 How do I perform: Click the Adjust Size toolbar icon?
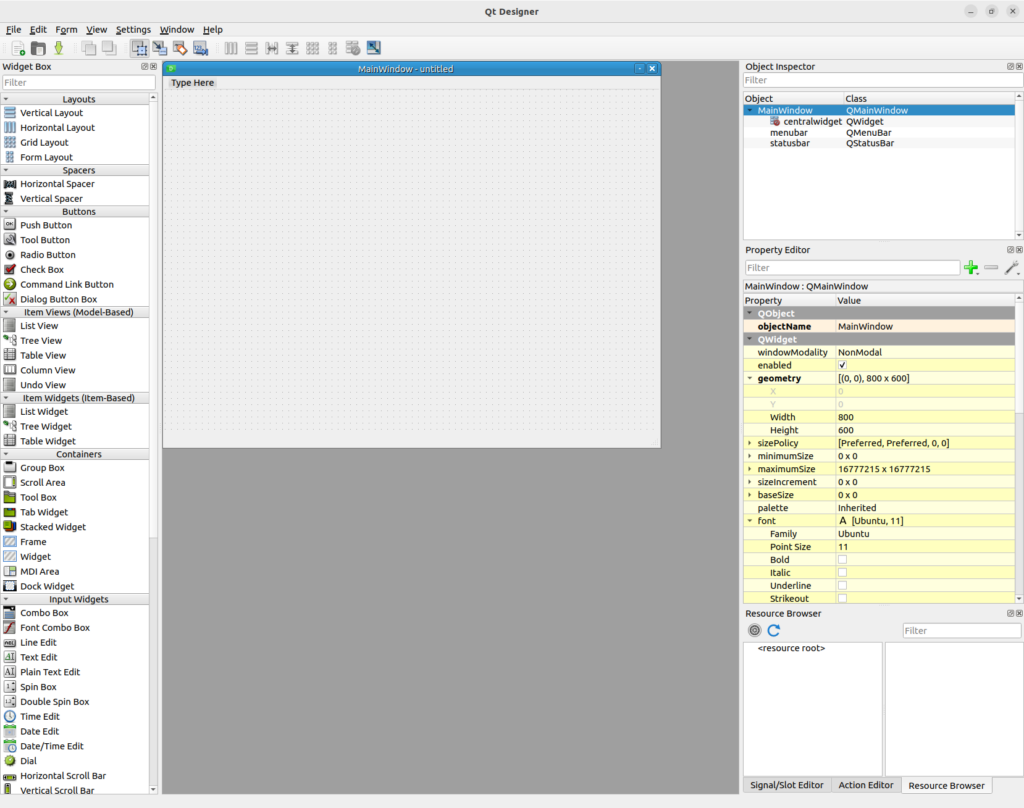click(x=374, y=48)
